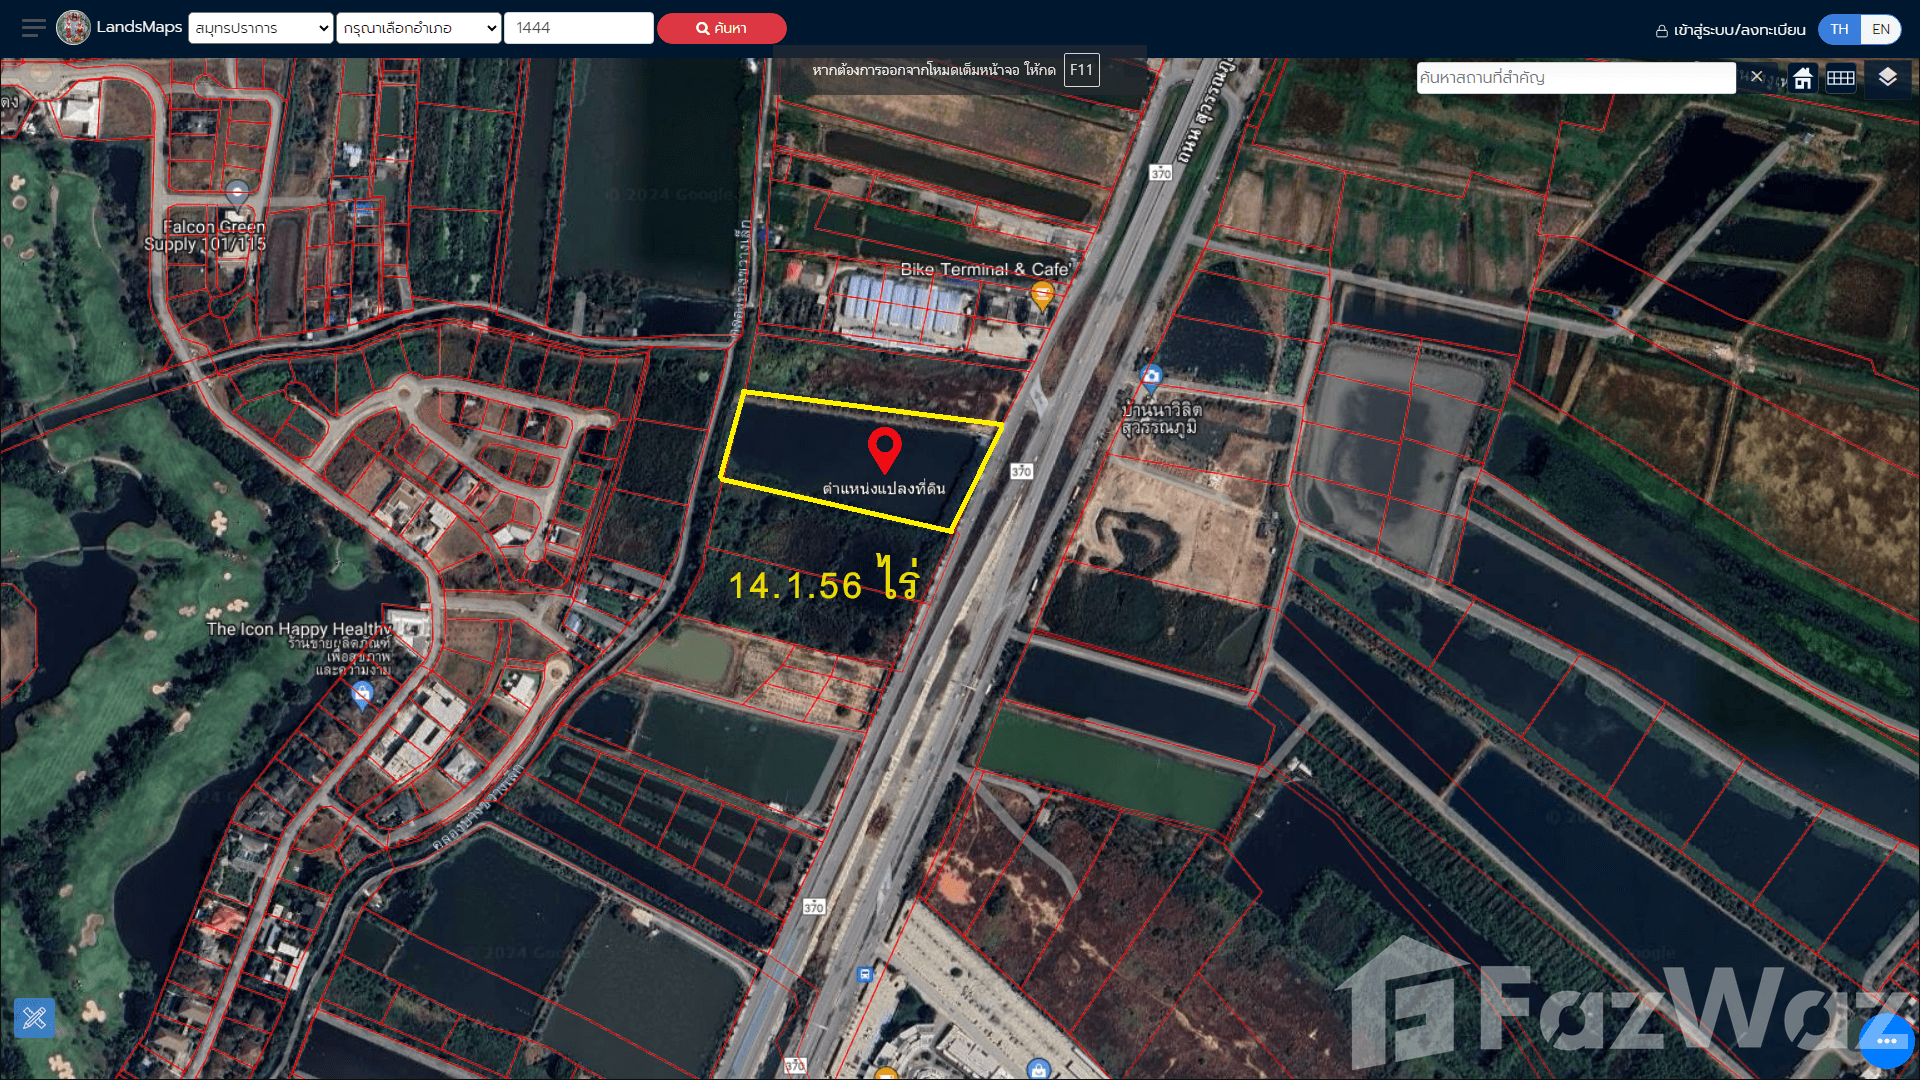Open the blue chat bubble
The image size is (1920, 1080).
point(1886,1041)
